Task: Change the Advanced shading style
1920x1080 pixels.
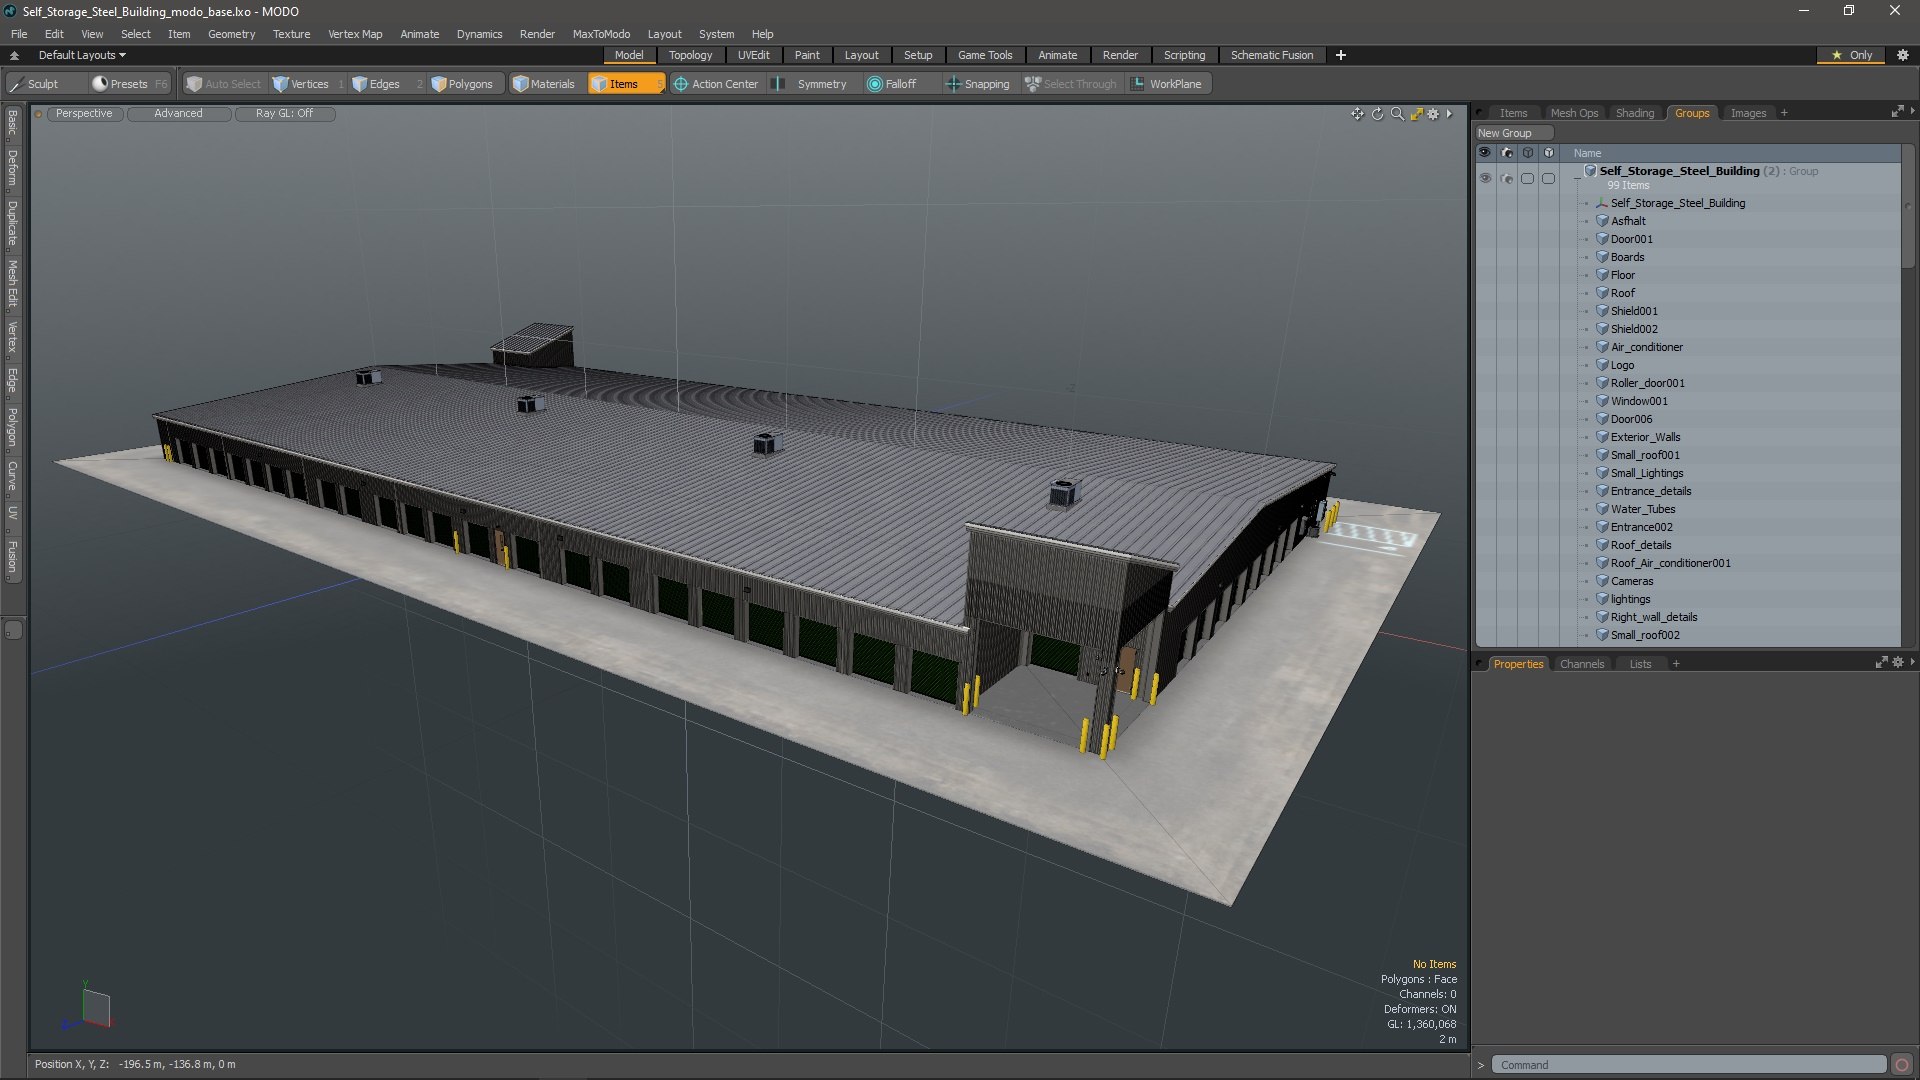Action: point(178,113)
